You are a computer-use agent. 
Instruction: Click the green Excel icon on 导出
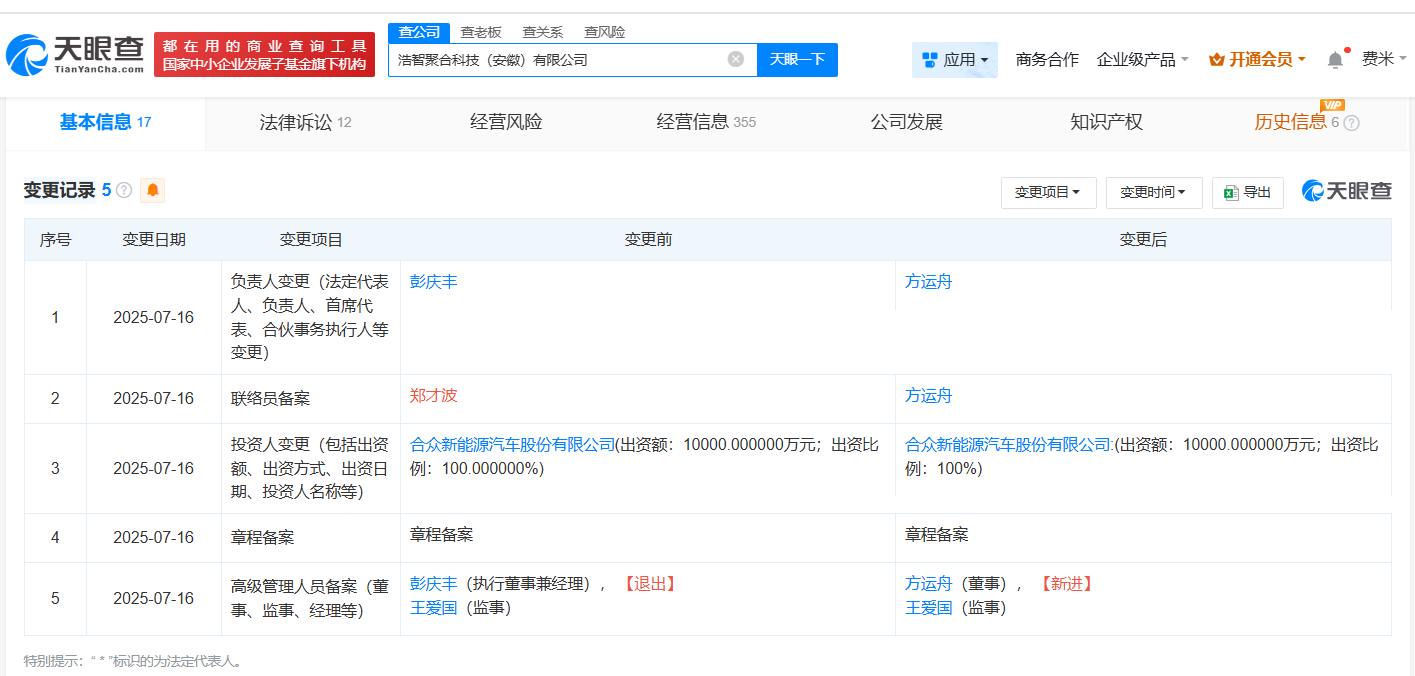1232,192
